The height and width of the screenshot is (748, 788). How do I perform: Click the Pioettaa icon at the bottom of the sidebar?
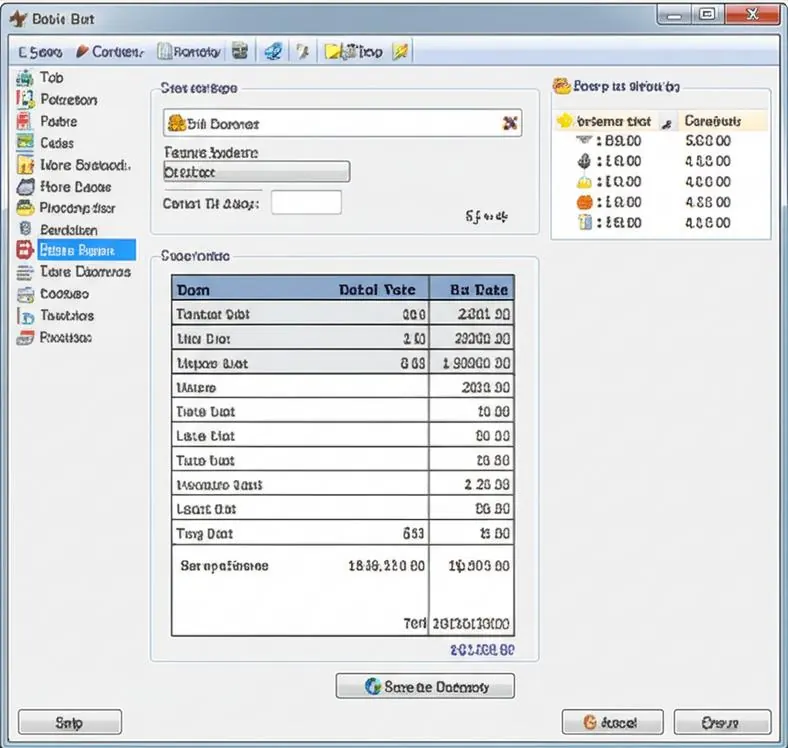[x=25, y=338]
